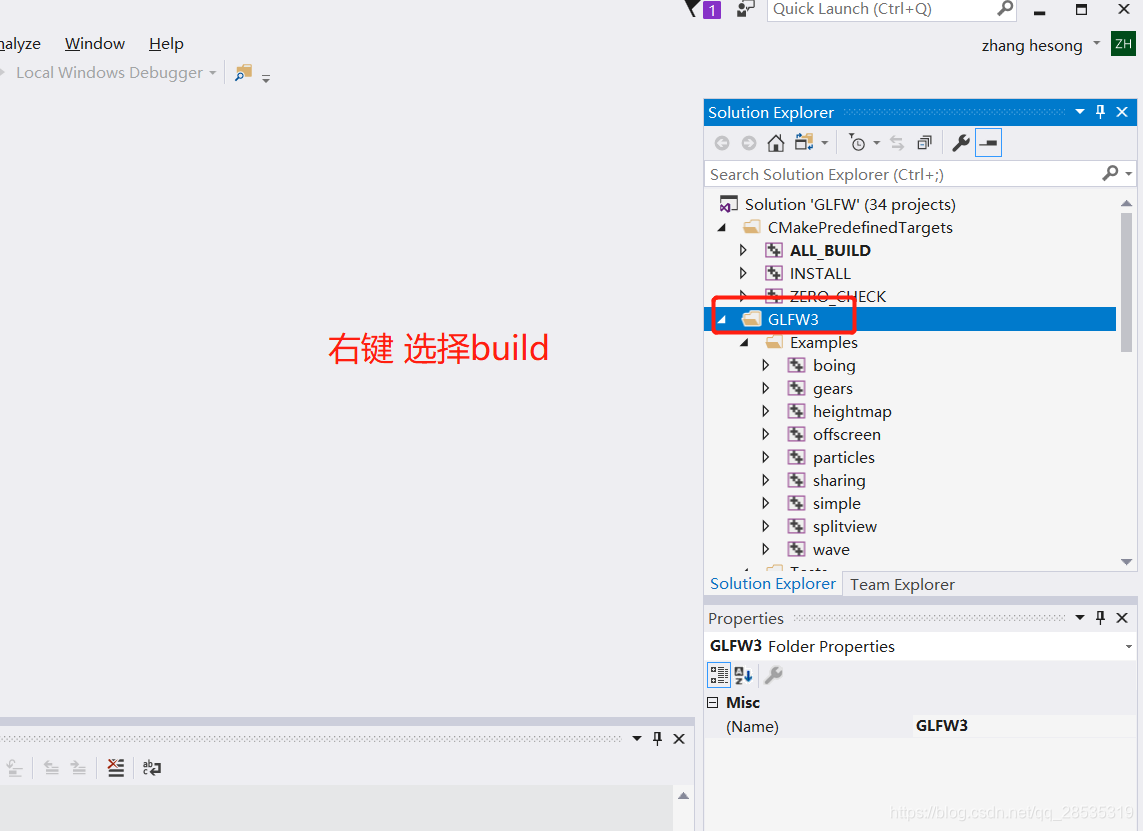Click the Property Pages wrench in Properties

point(773,675)
